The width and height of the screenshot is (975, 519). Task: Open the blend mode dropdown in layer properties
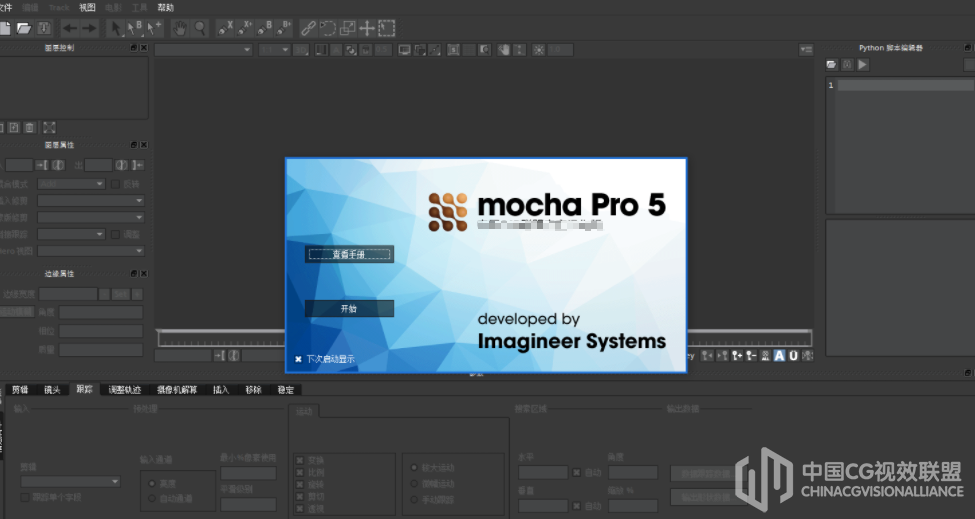(x=71, y=184)
